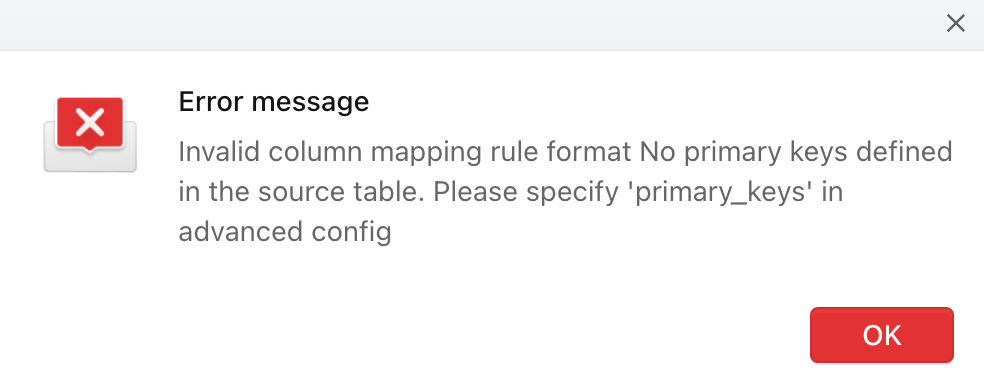Click the pointer tip below the red badge
This screenshot has height=372, width=984.
90,150
